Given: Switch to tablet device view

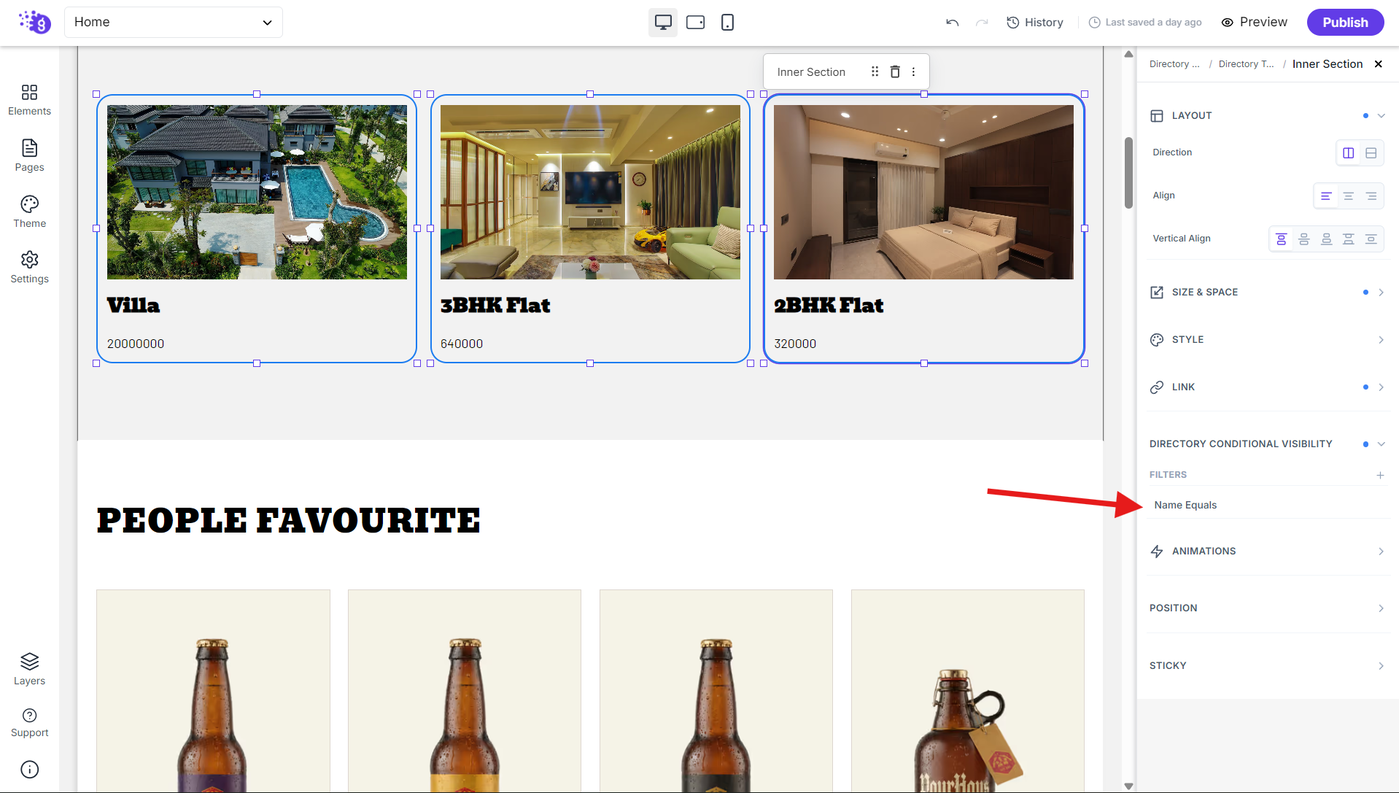Looking at the screenshot, I should (x=695, y=22).
